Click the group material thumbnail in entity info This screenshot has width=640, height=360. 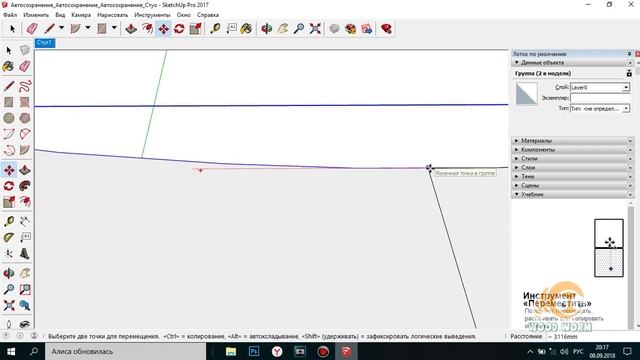pyautogui.click(x=527, y=94)
